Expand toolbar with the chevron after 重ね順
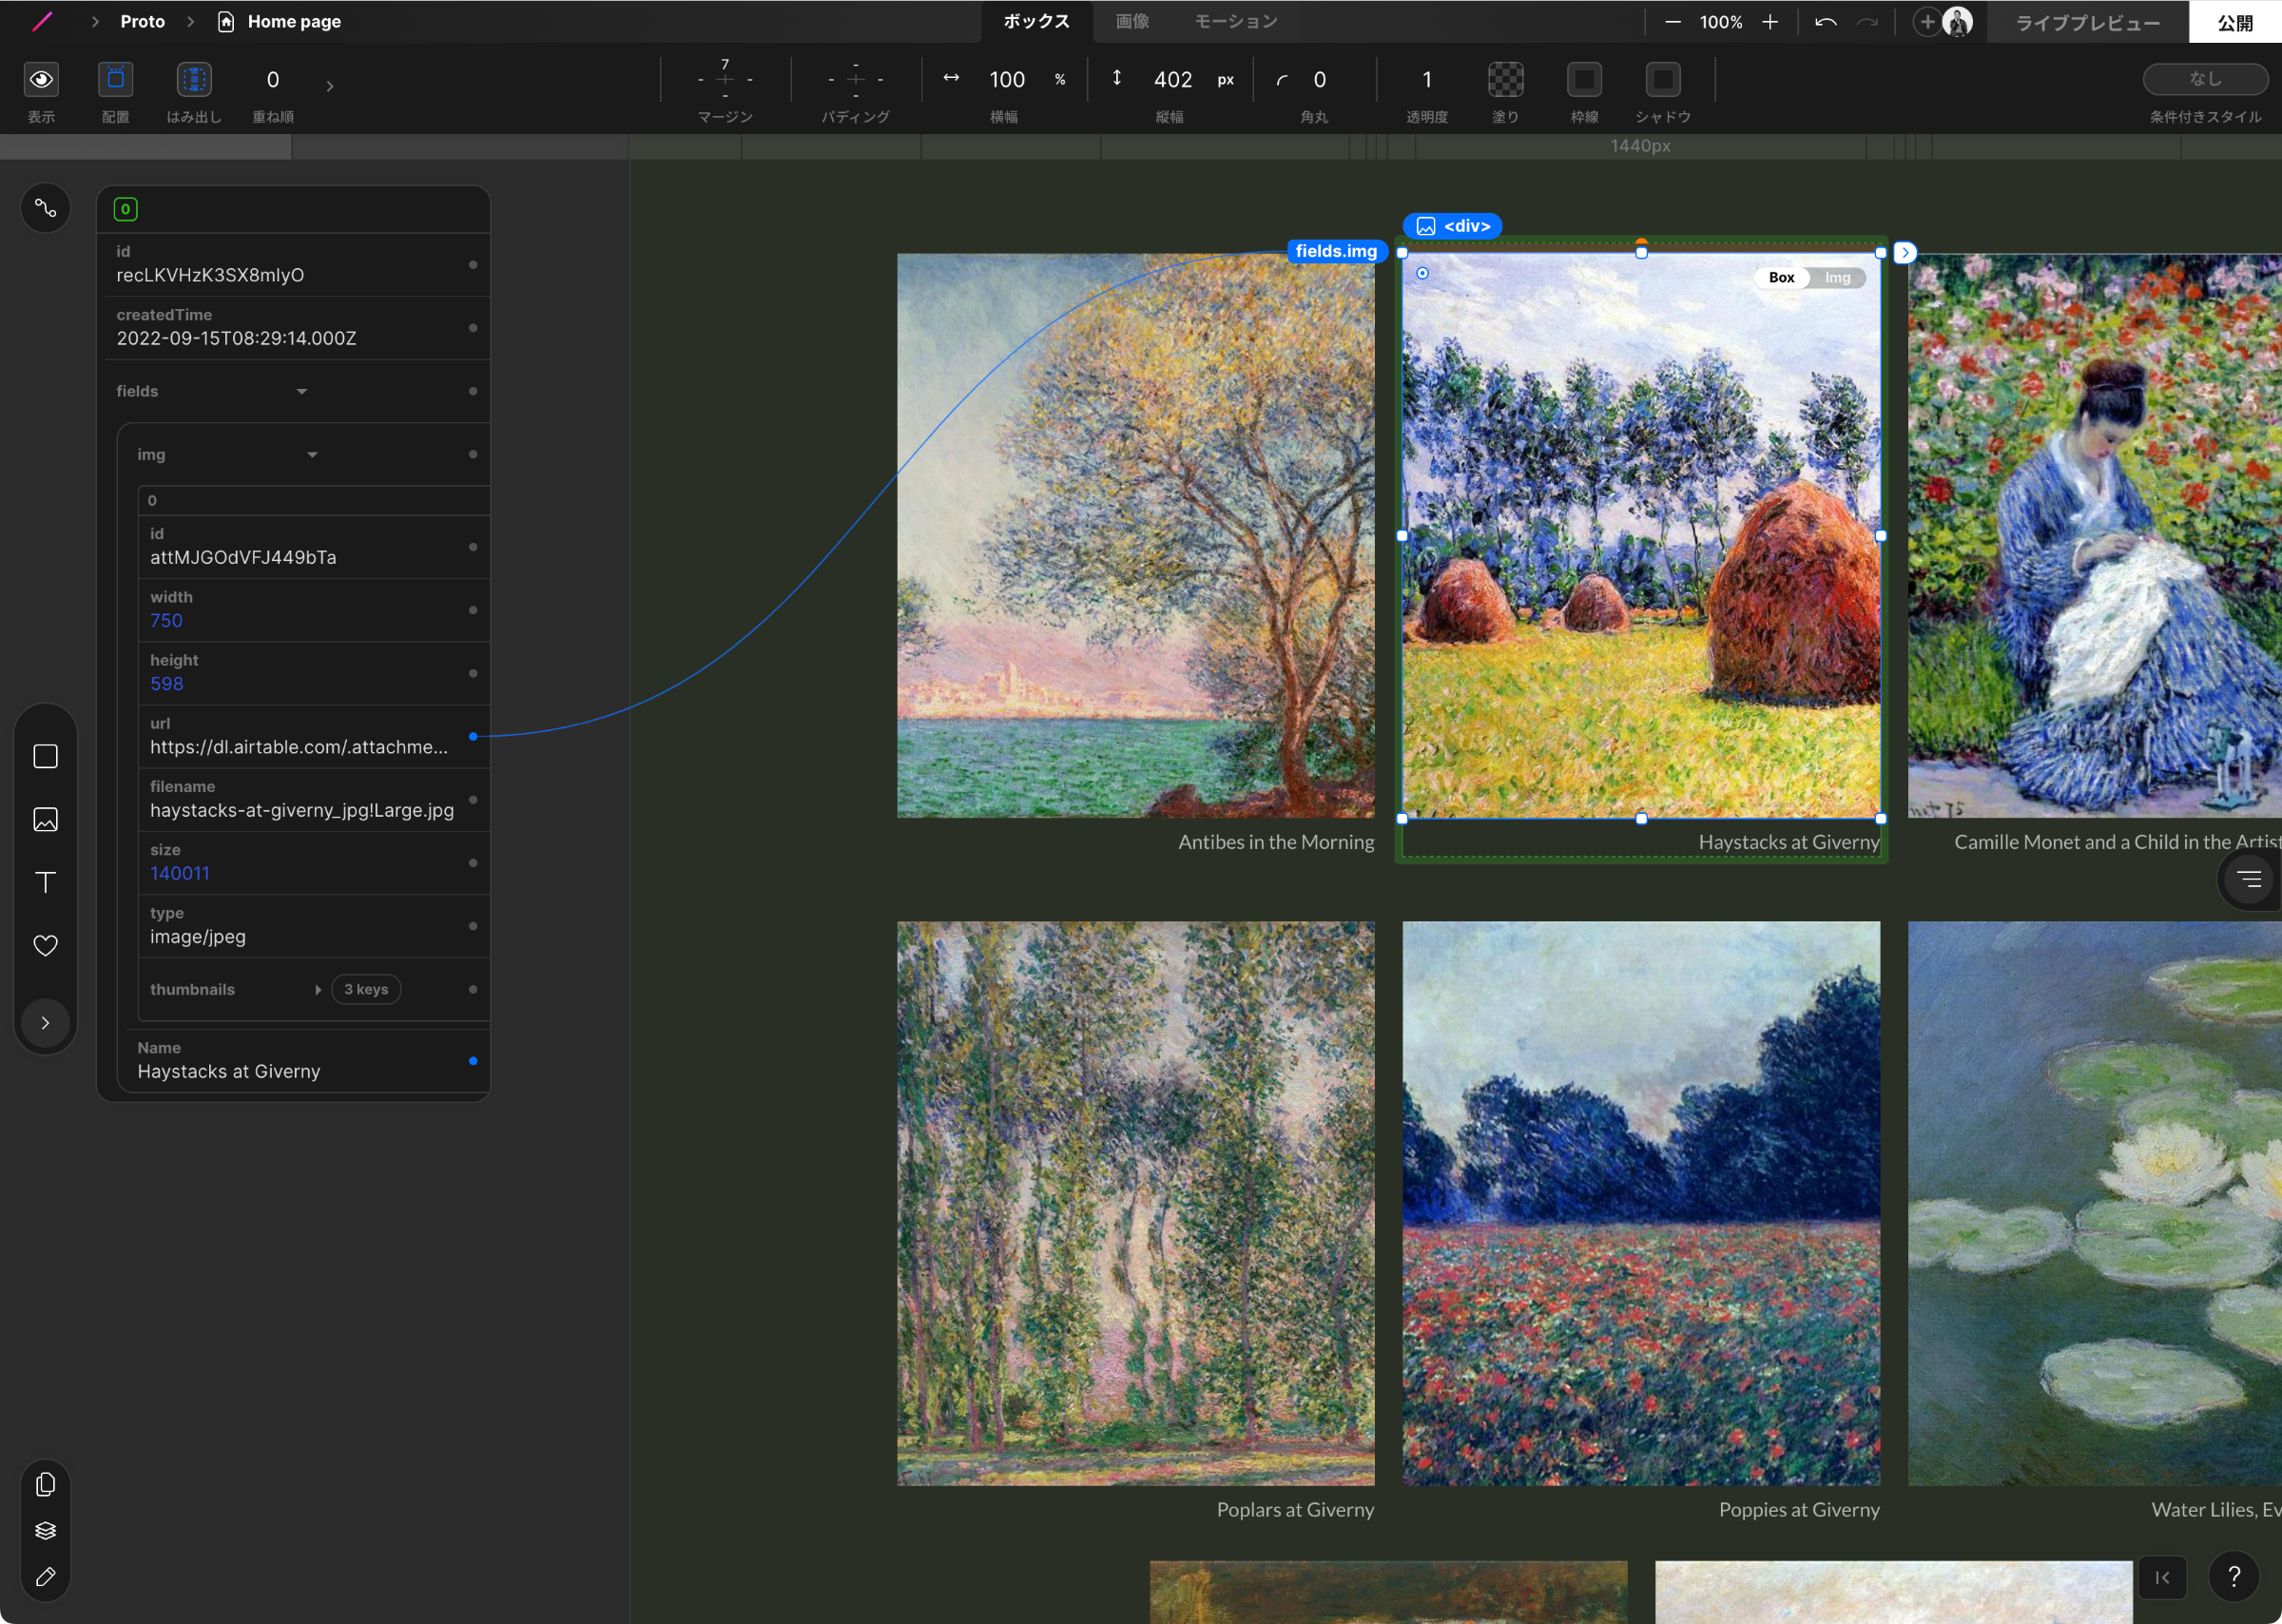 (330, 86)
